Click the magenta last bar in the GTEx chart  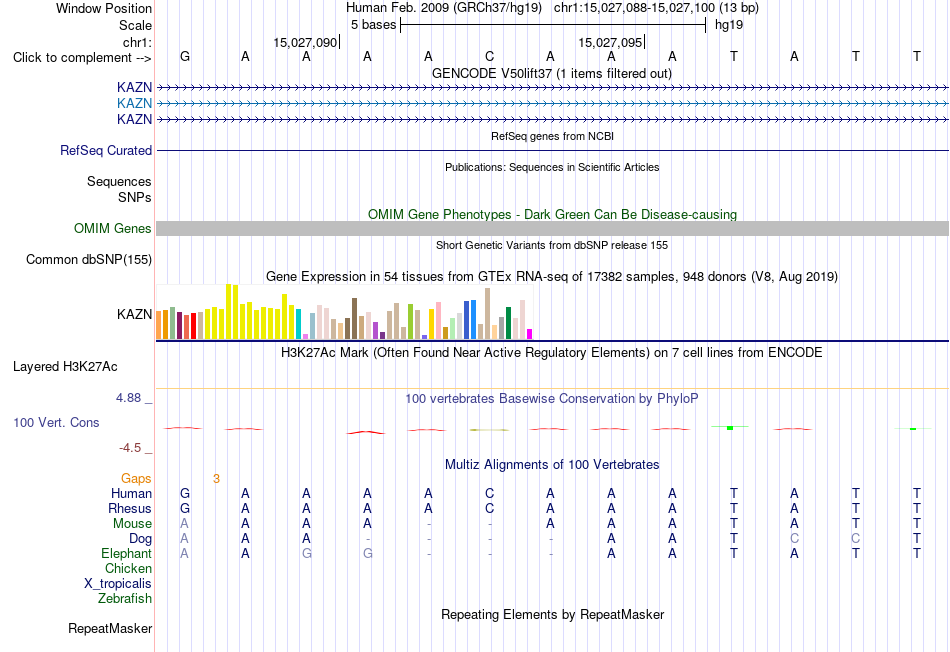pyautogui.click(x=530, y=334)
